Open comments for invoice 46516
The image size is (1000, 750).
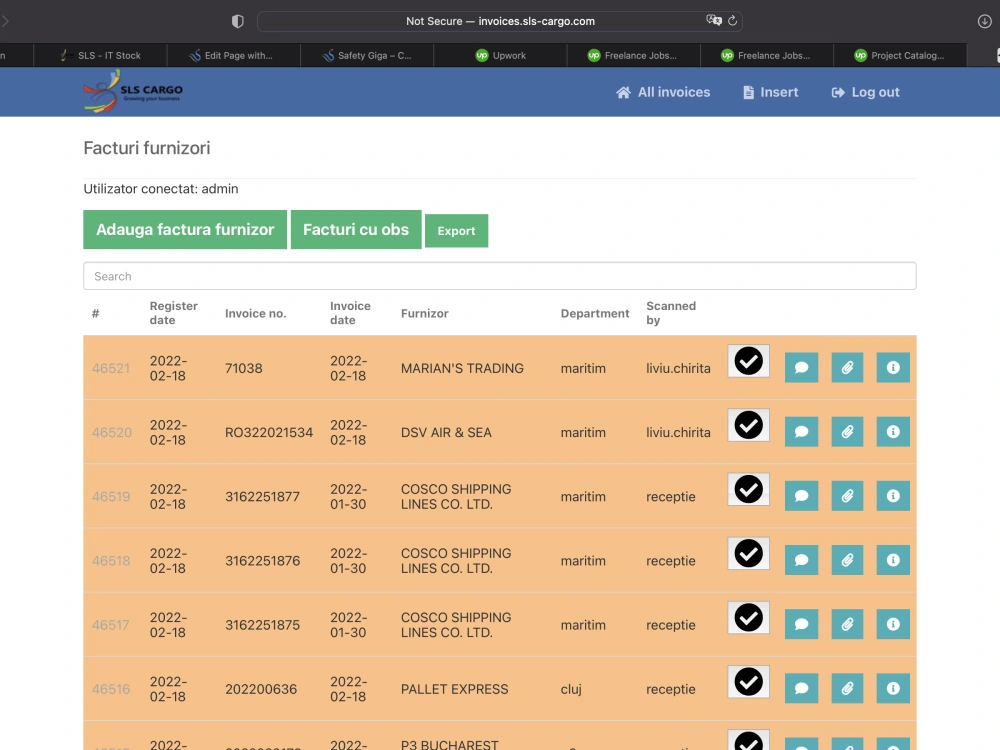coord(801,688)
